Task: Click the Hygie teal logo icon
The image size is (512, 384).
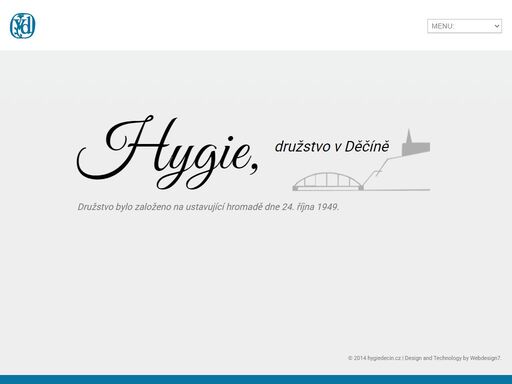Action: [x=22, y=26]
